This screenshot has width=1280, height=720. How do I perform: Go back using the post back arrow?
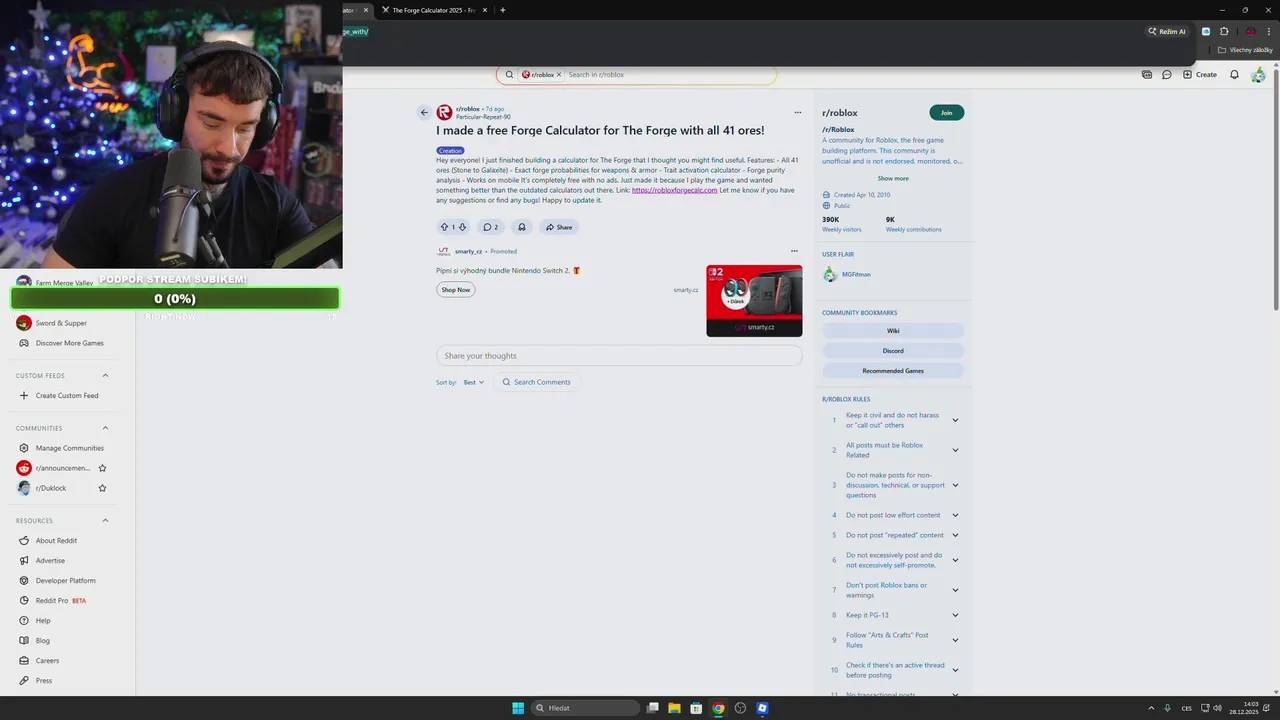[x=424, y=113]
